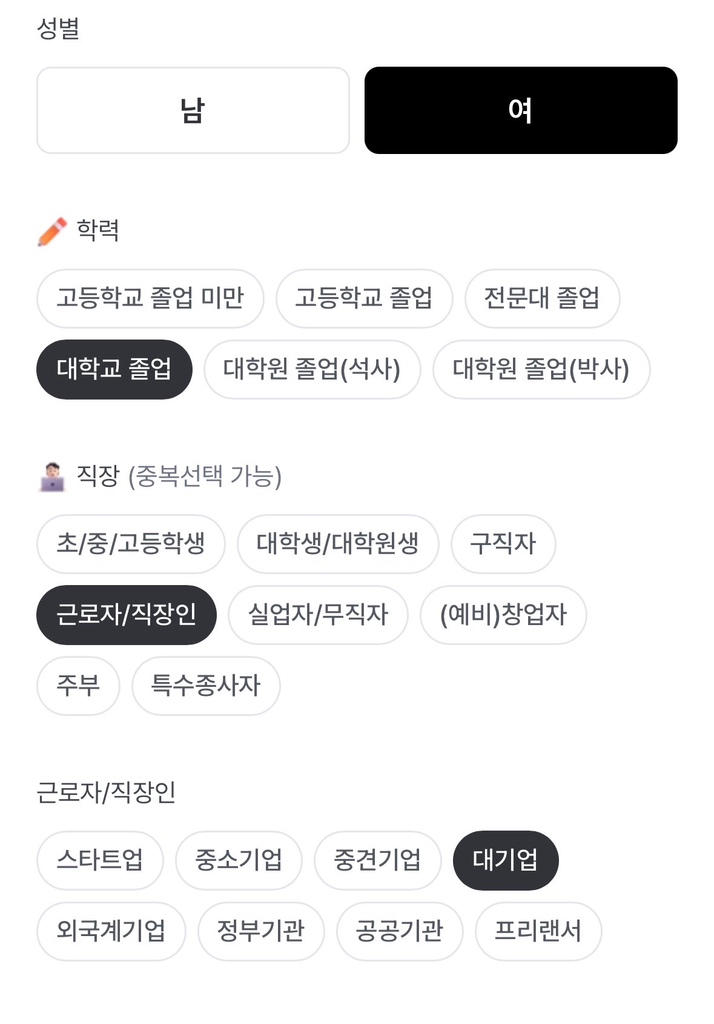
Task: Select 실업자/무직자 occupation
Action: coord(318,615)
